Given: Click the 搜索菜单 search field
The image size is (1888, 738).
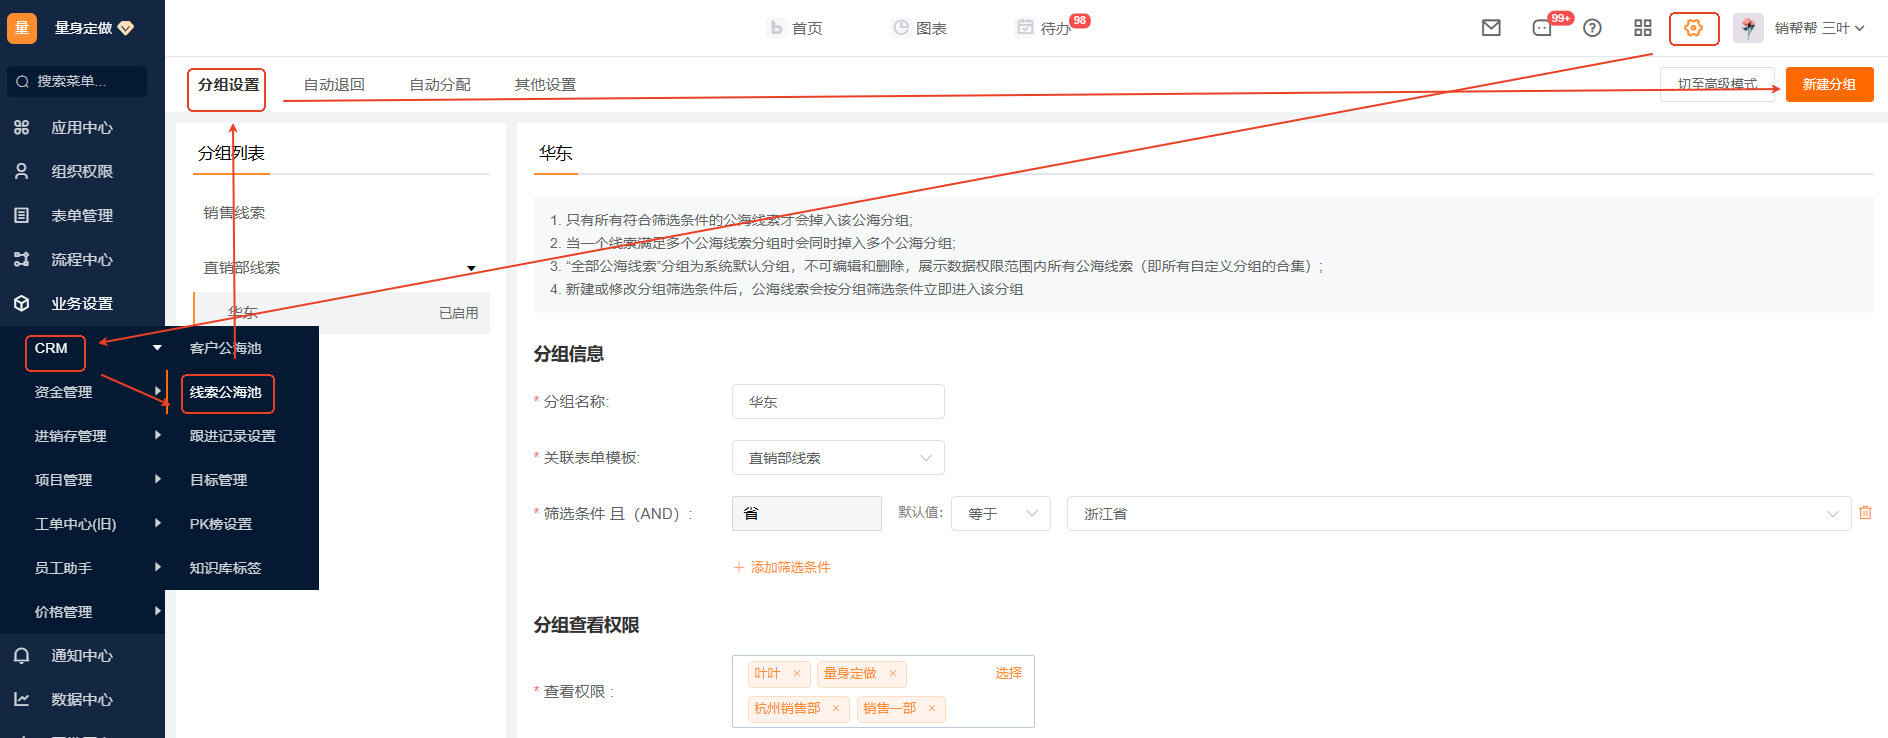Looking at the screenshot, I should click(77, 81).
